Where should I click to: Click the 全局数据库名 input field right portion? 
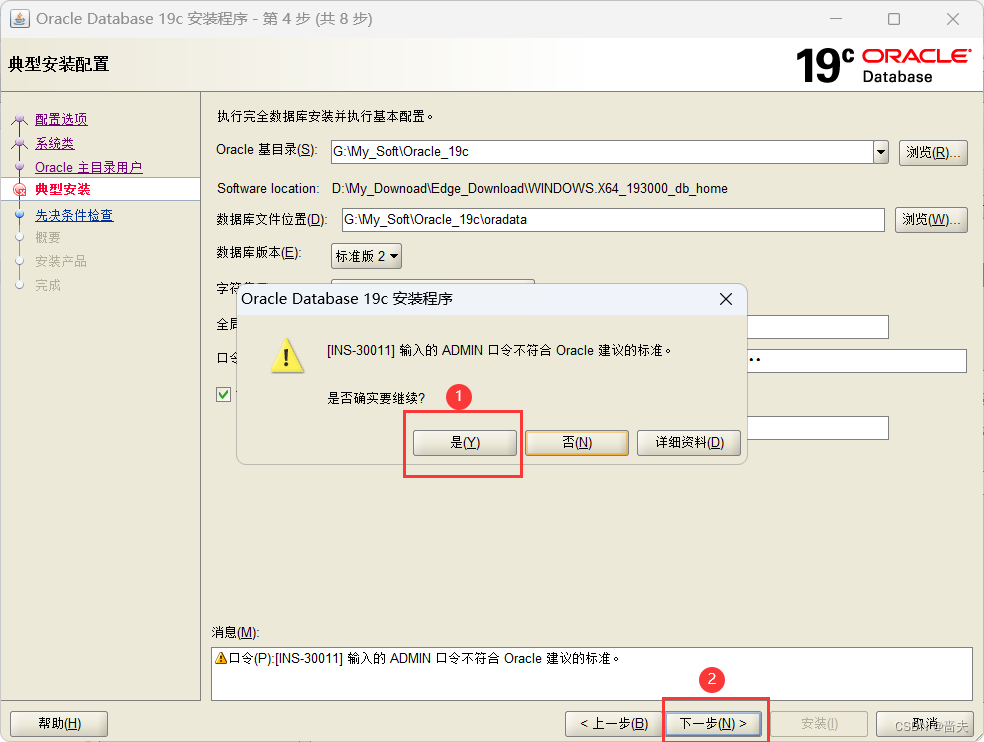(x=818, y=327)
